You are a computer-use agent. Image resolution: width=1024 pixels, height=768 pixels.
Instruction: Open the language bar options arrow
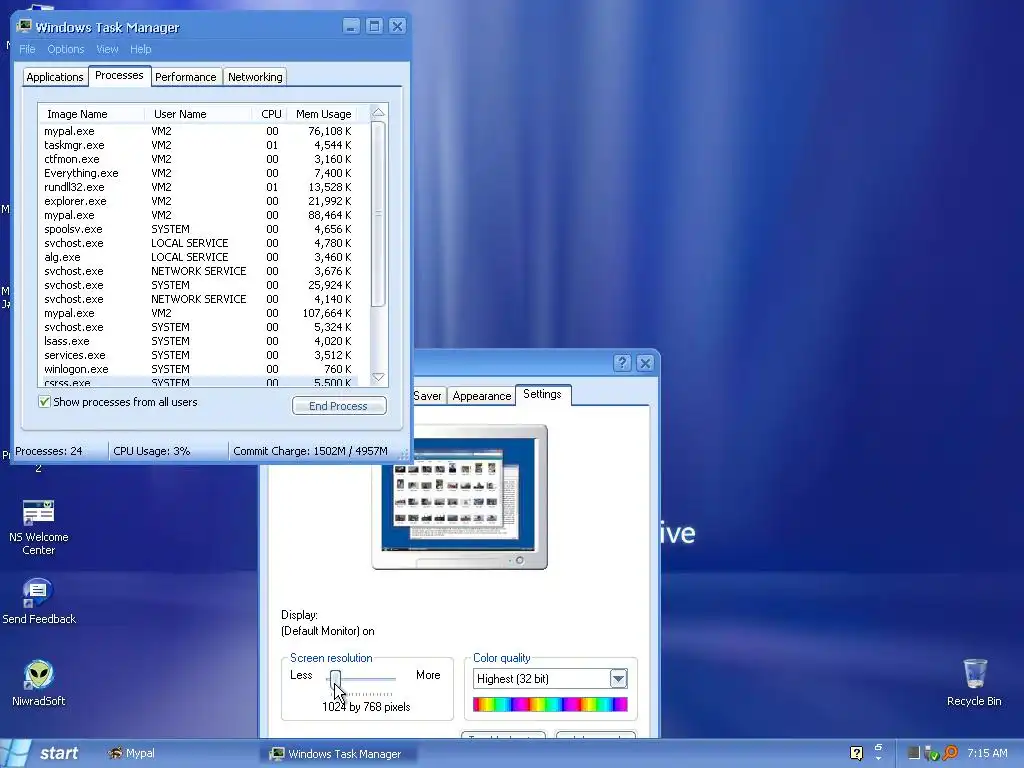point(878,758)
